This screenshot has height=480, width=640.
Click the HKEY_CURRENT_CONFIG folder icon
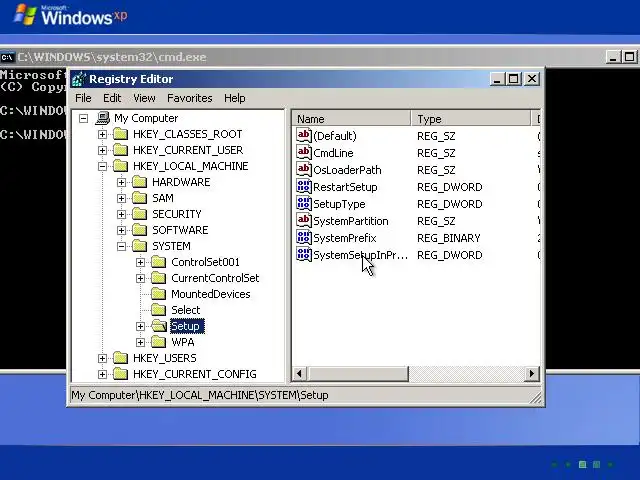pos(120,374)
